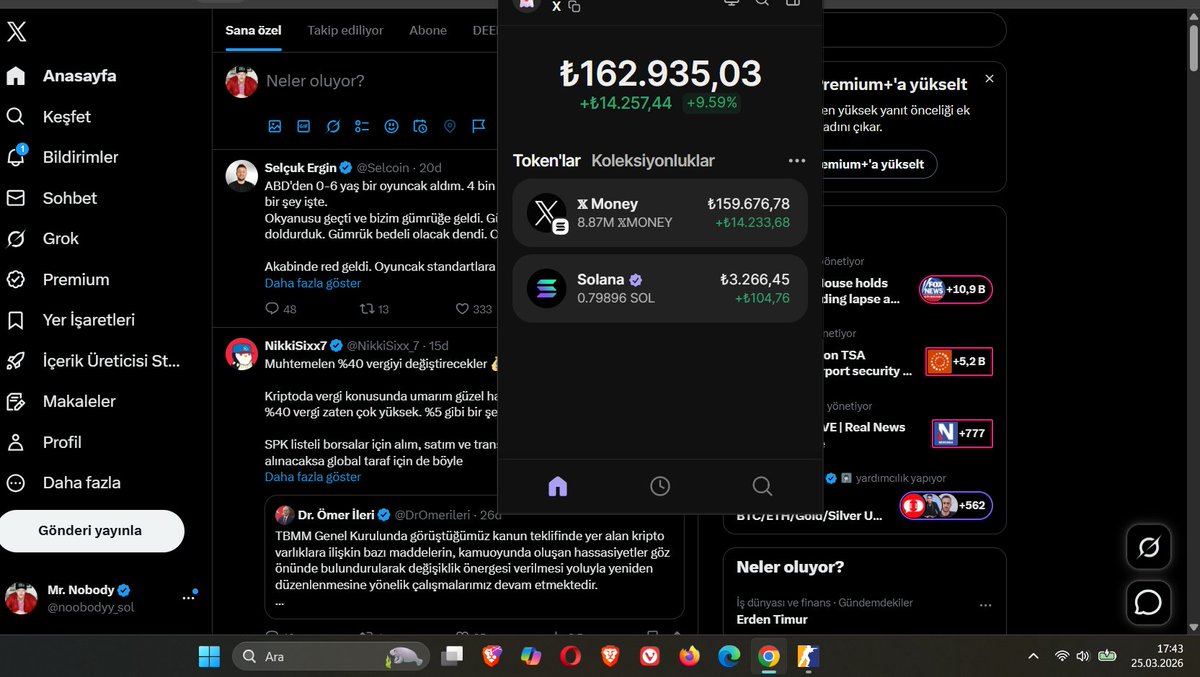Select the home icon in the wallet footer
This screenshot has width=1200, height=677.
coord(557,485)
